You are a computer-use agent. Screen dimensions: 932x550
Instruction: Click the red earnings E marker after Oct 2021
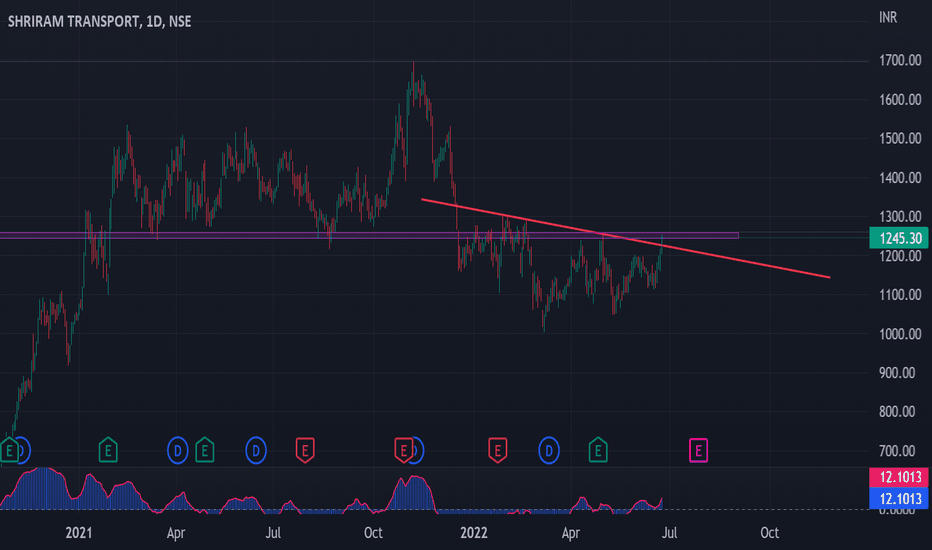(x=402, y=451)
